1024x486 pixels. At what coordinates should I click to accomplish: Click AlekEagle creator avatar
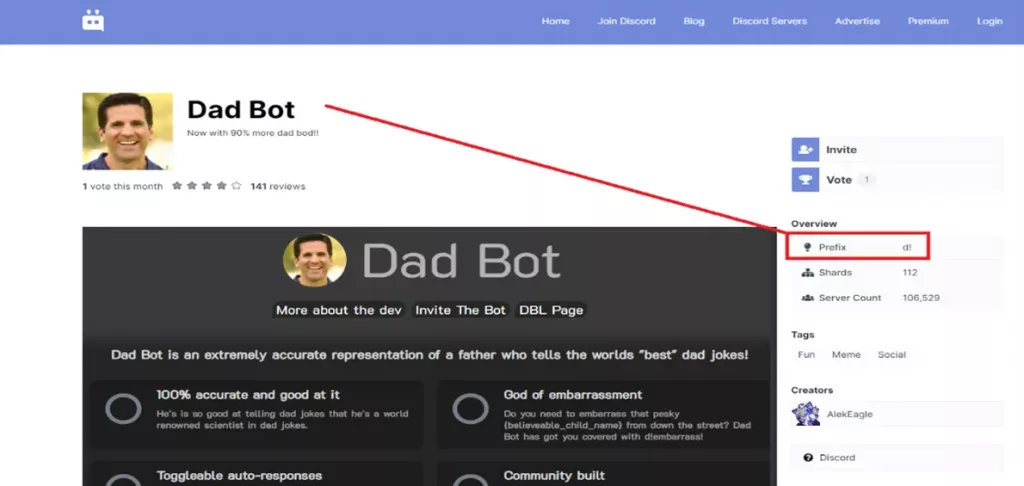point(805,414)
